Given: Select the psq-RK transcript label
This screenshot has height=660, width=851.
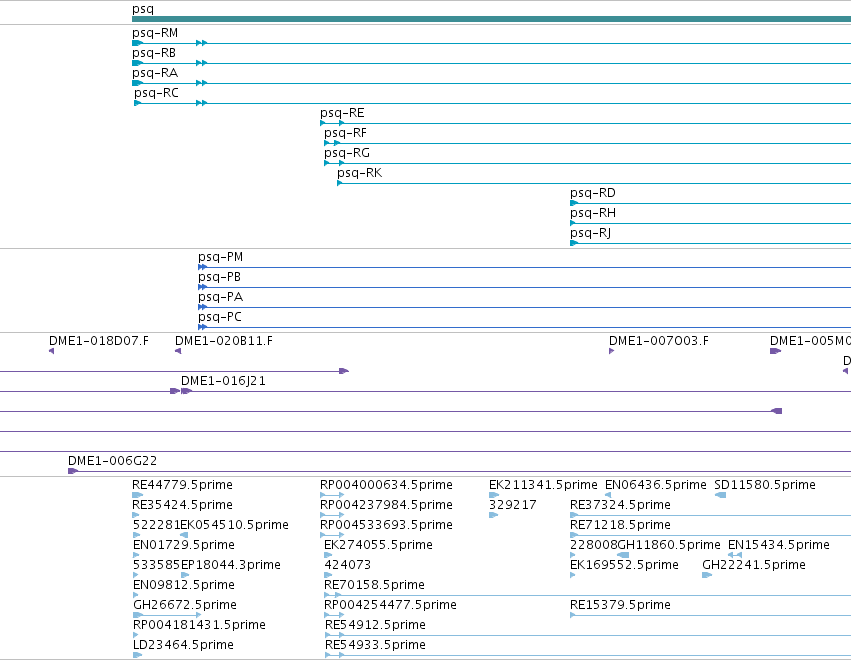Looking at the screenshot, I should pos(360,173).
